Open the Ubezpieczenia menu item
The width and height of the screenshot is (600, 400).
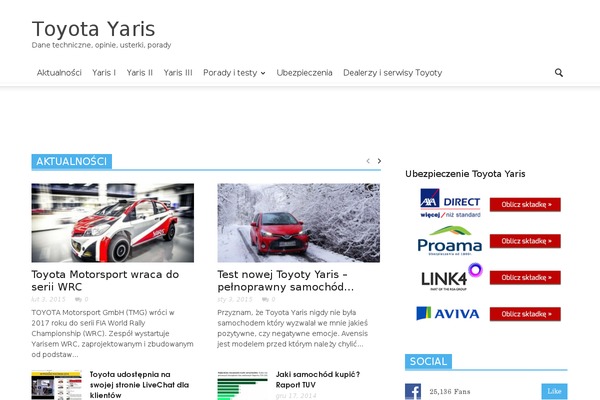[x=304, y=73]
